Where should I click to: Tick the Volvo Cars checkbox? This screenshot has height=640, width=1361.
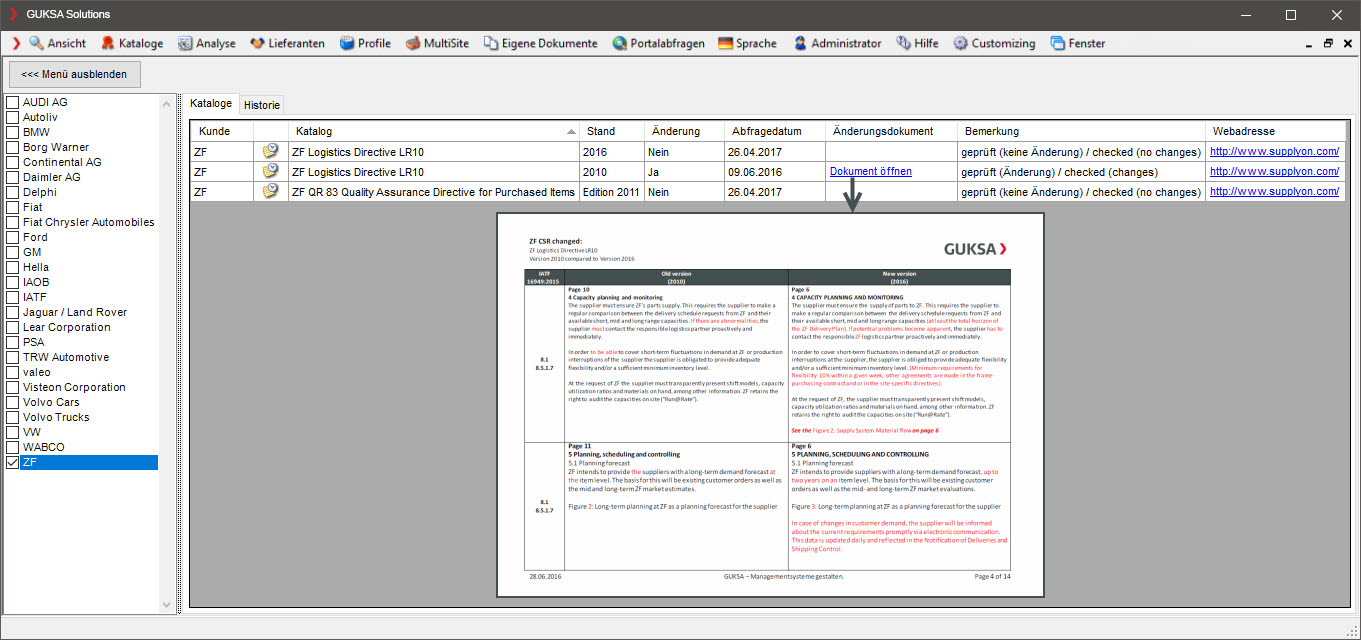(x=13, y=402)
